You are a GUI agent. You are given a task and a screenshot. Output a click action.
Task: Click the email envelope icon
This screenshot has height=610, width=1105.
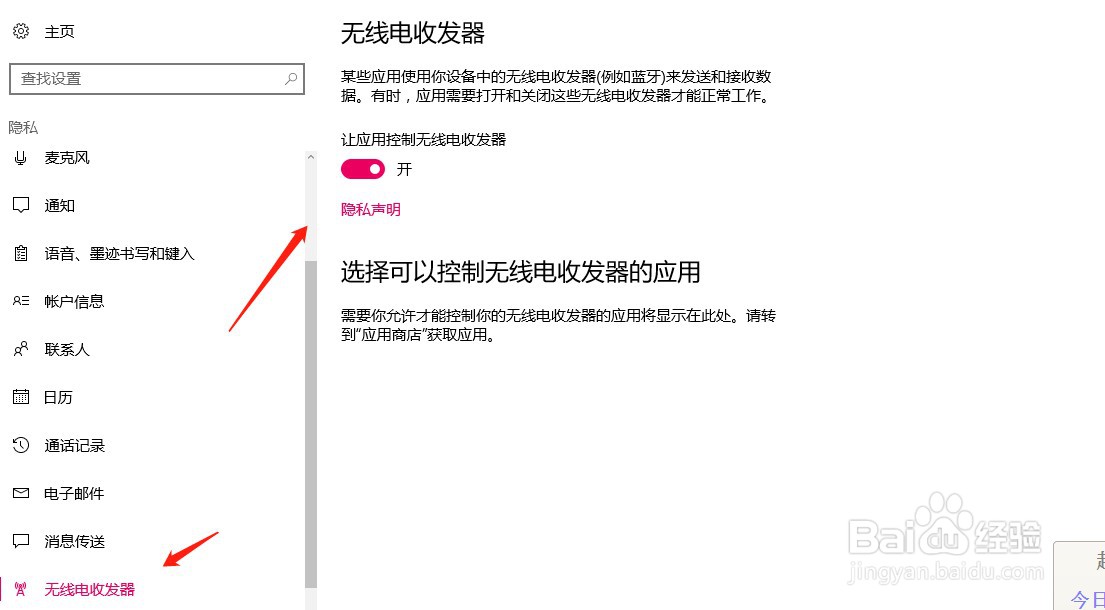(x=21, y=493)
